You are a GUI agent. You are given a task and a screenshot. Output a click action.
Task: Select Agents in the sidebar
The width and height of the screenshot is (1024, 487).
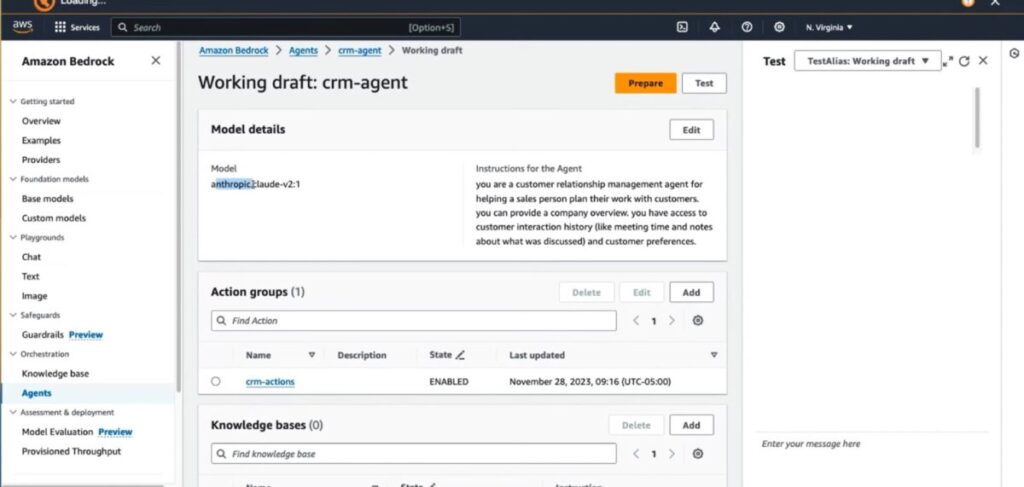pyautogui.click(x=37, y=393)
